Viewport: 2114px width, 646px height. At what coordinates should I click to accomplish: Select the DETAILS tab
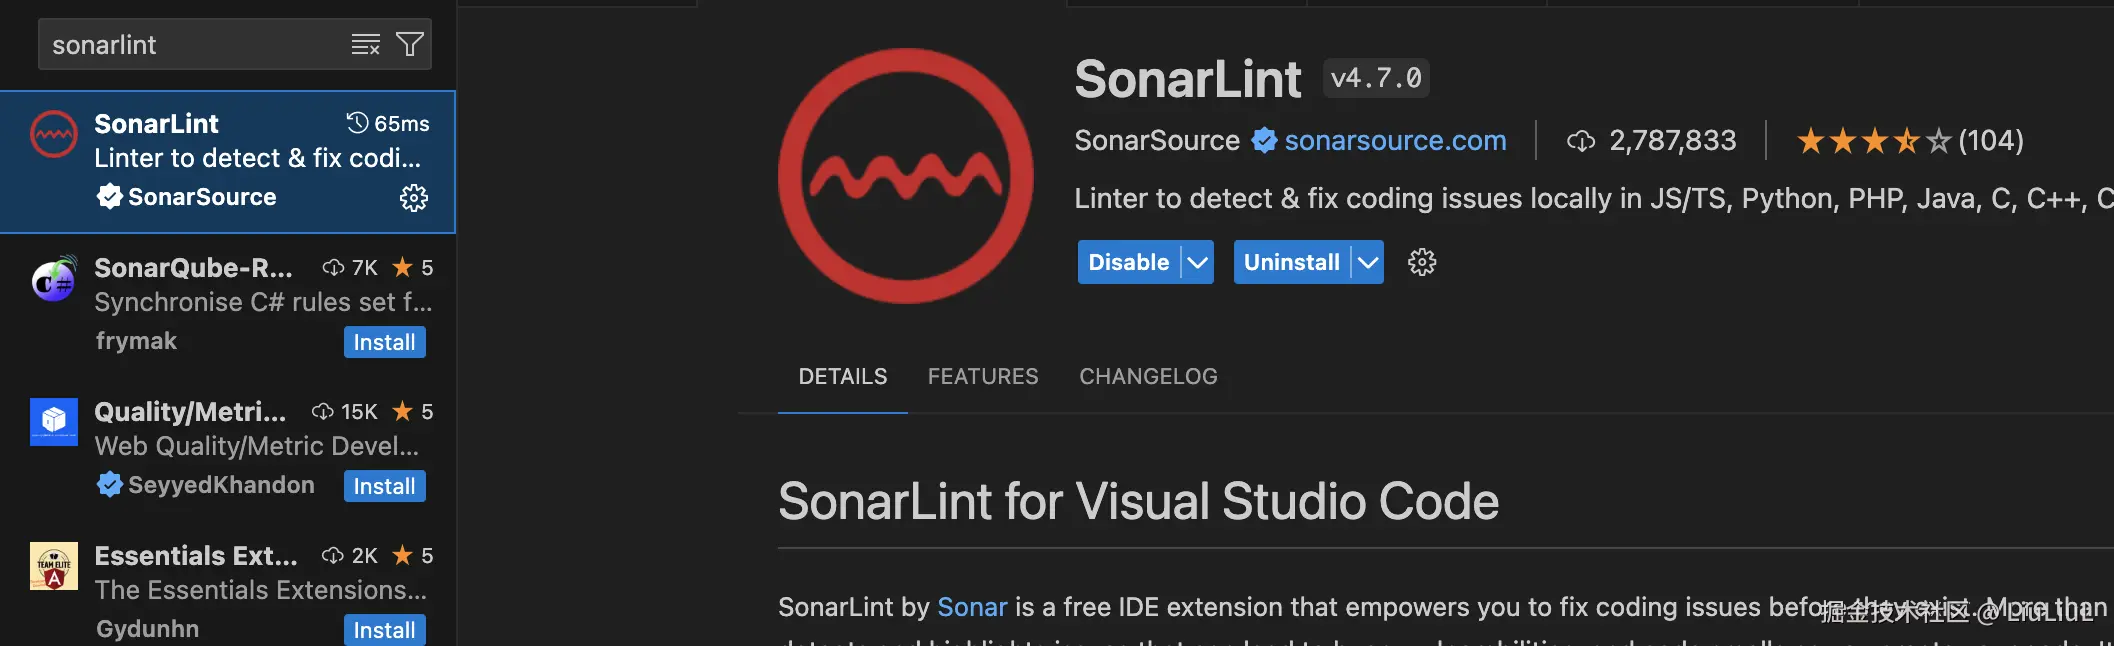pyautogui.click(x=843, y=376)
